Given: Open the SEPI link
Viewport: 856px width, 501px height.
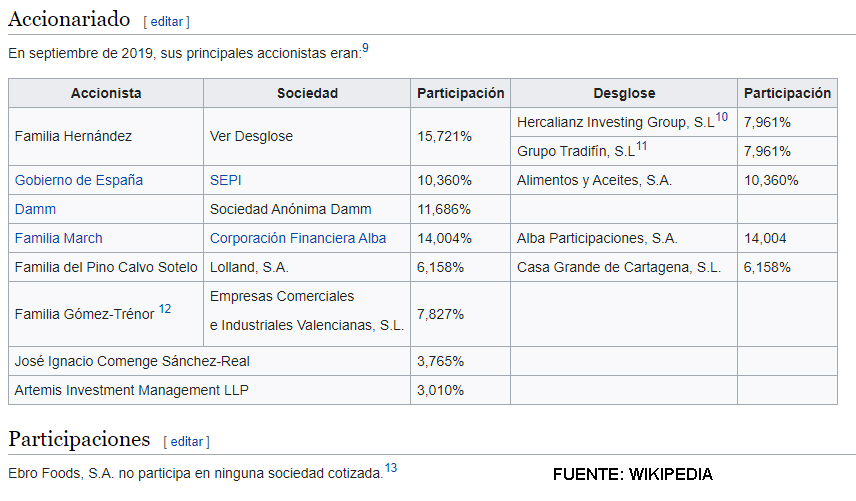Looking at the screenshot, I should coord(225,180).
